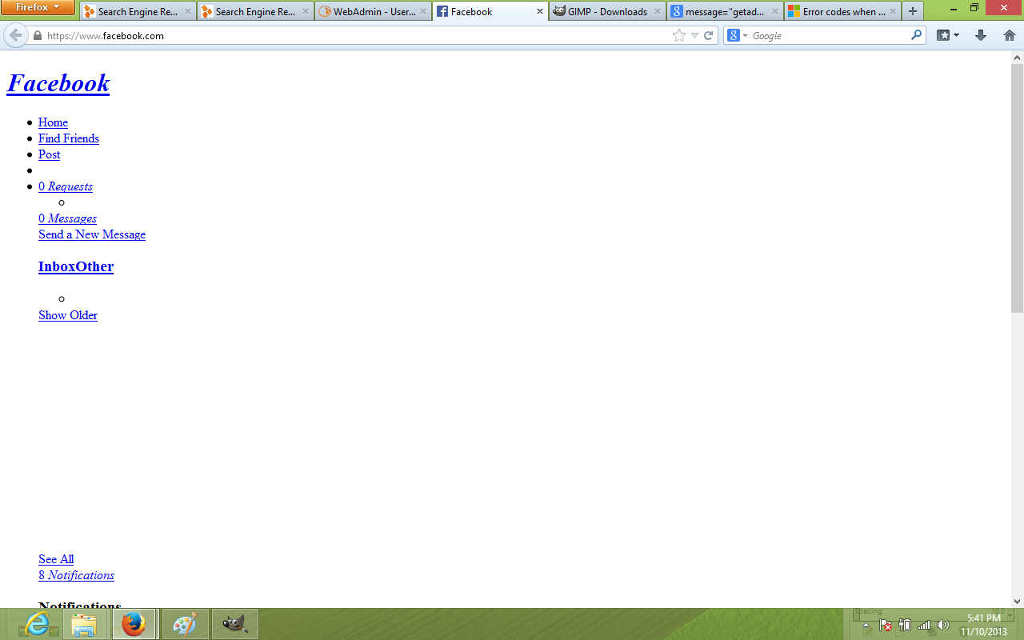The image size is (1024, 640).
Task: Click the search magnifier icon
Action: pos(916,35)
